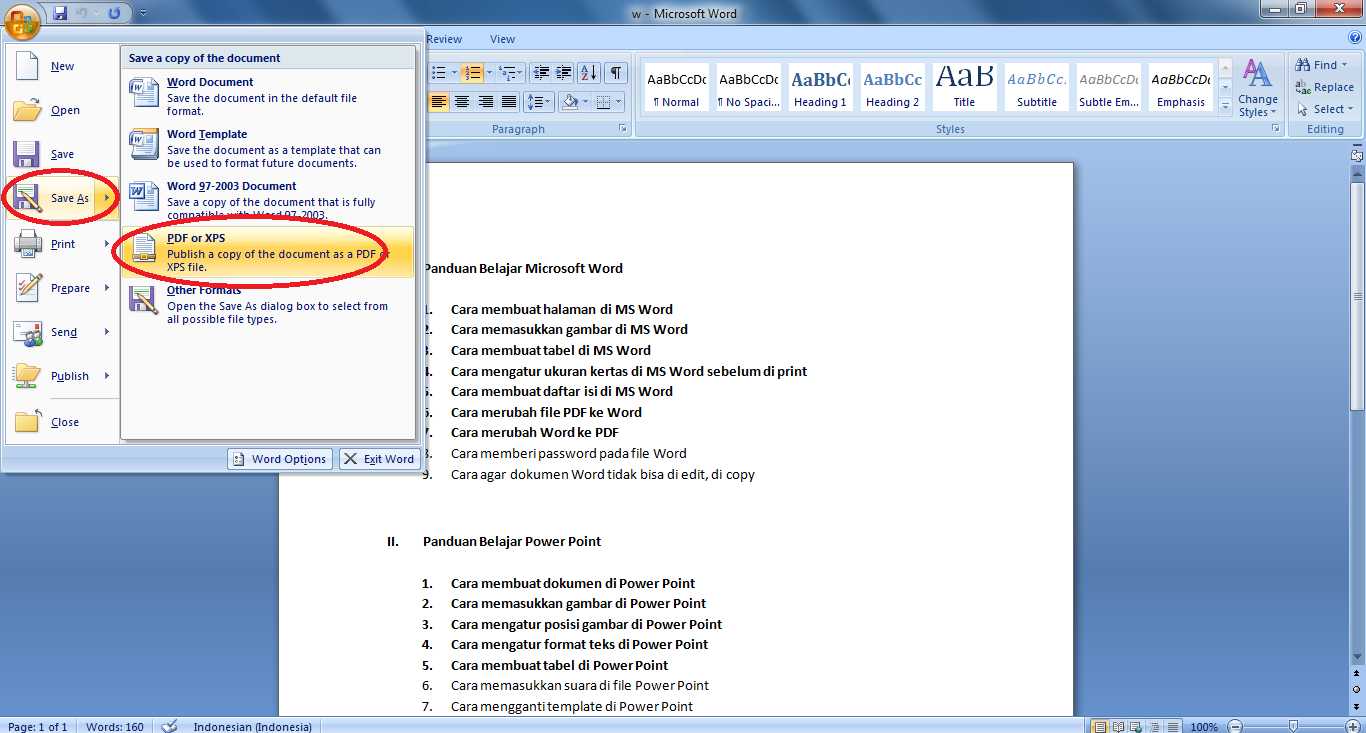Toggle show paragraph marks
The image size is (1366, 733).
(x=616, y=72)
